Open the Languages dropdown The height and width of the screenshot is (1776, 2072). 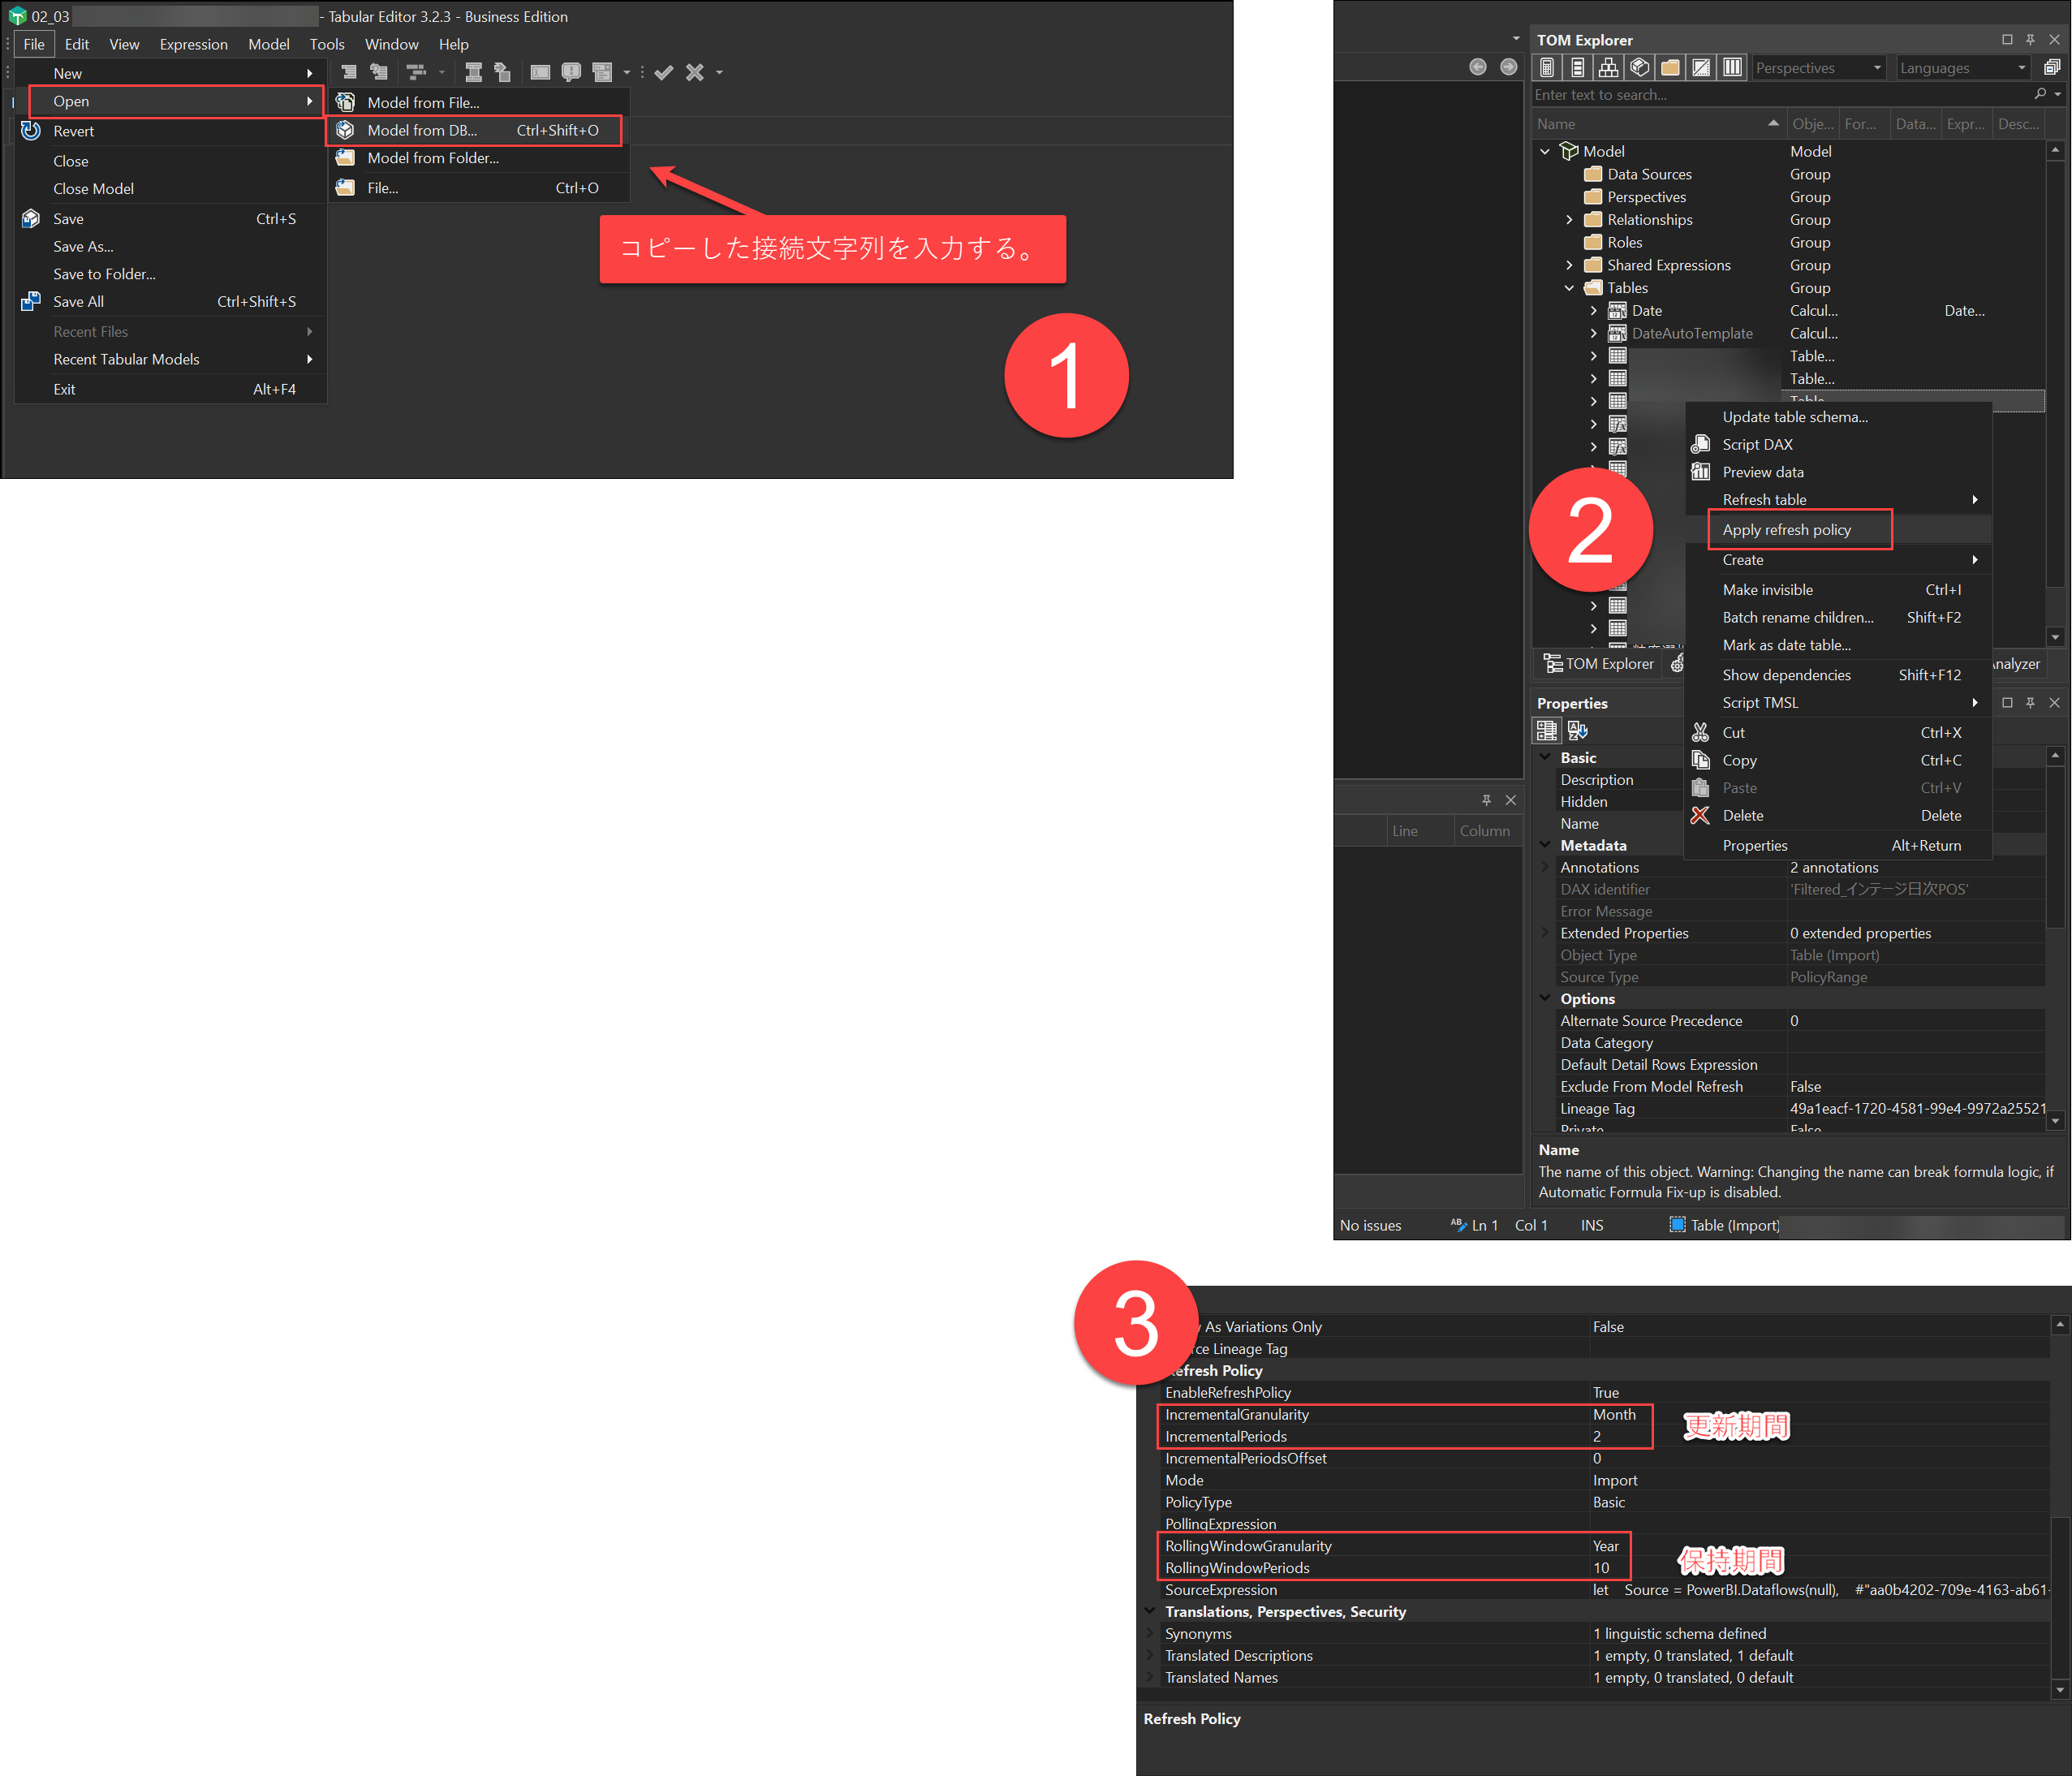(1963, 68)
